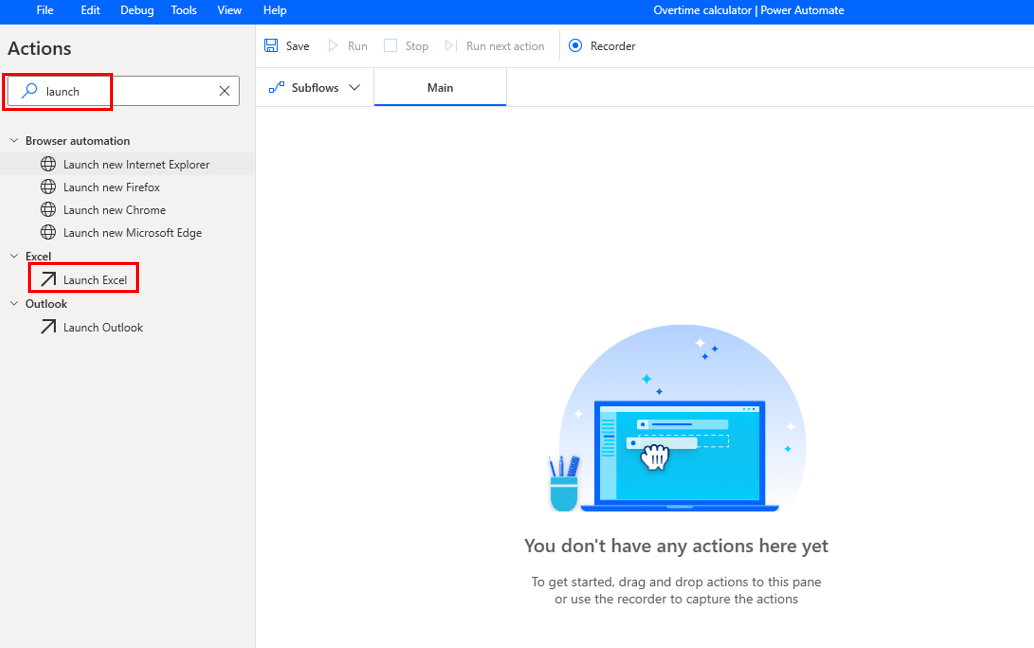1034x648 pixels.
Task: Click the Subflows label
Action: (x=315, y=88)
